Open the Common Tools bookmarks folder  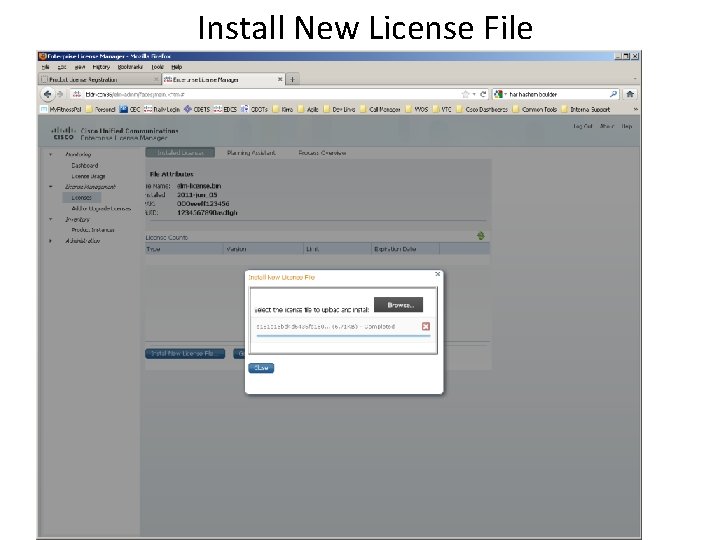[534, 109]
